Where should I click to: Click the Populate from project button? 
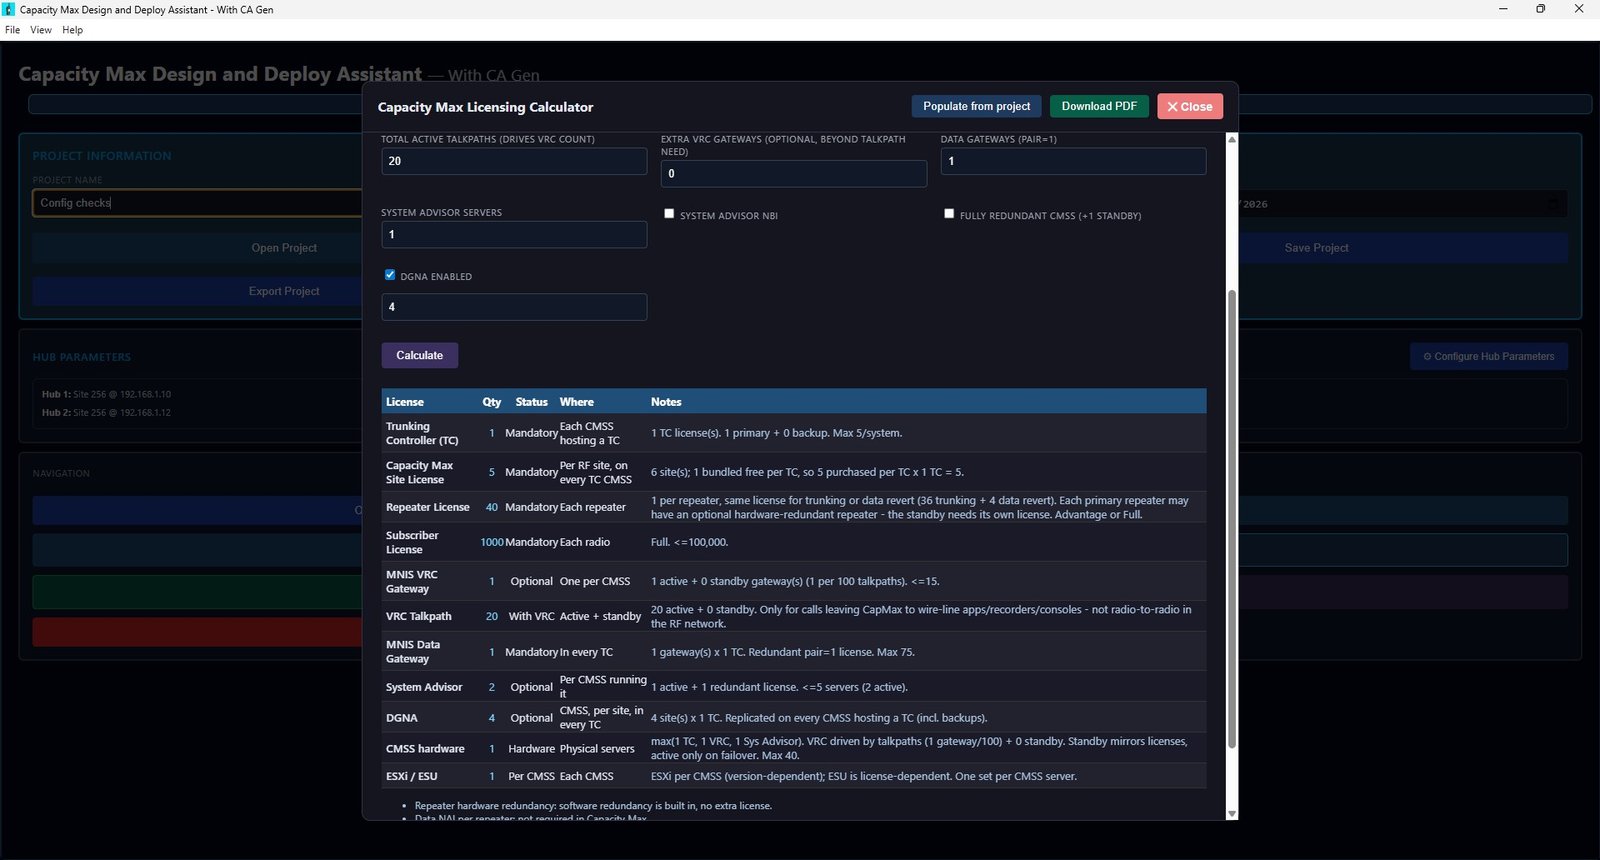976,106
